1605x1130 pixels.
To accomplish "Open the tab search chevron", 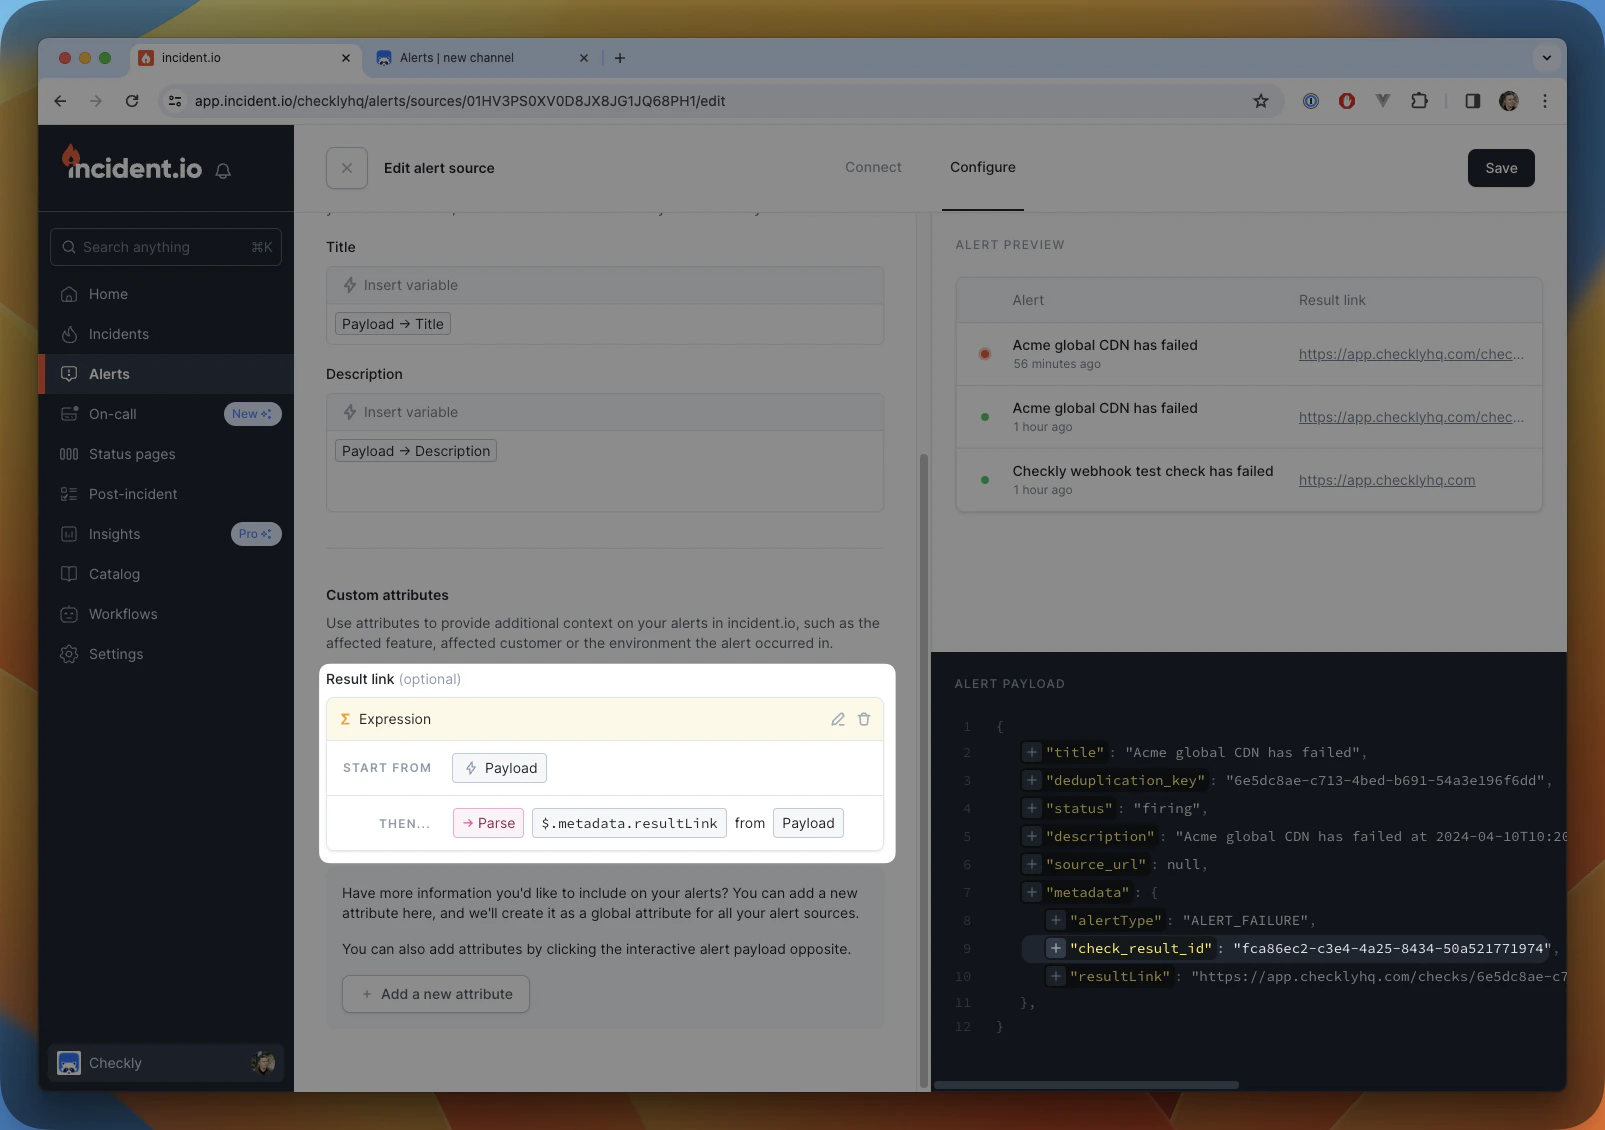I will tap(1546, 58).
